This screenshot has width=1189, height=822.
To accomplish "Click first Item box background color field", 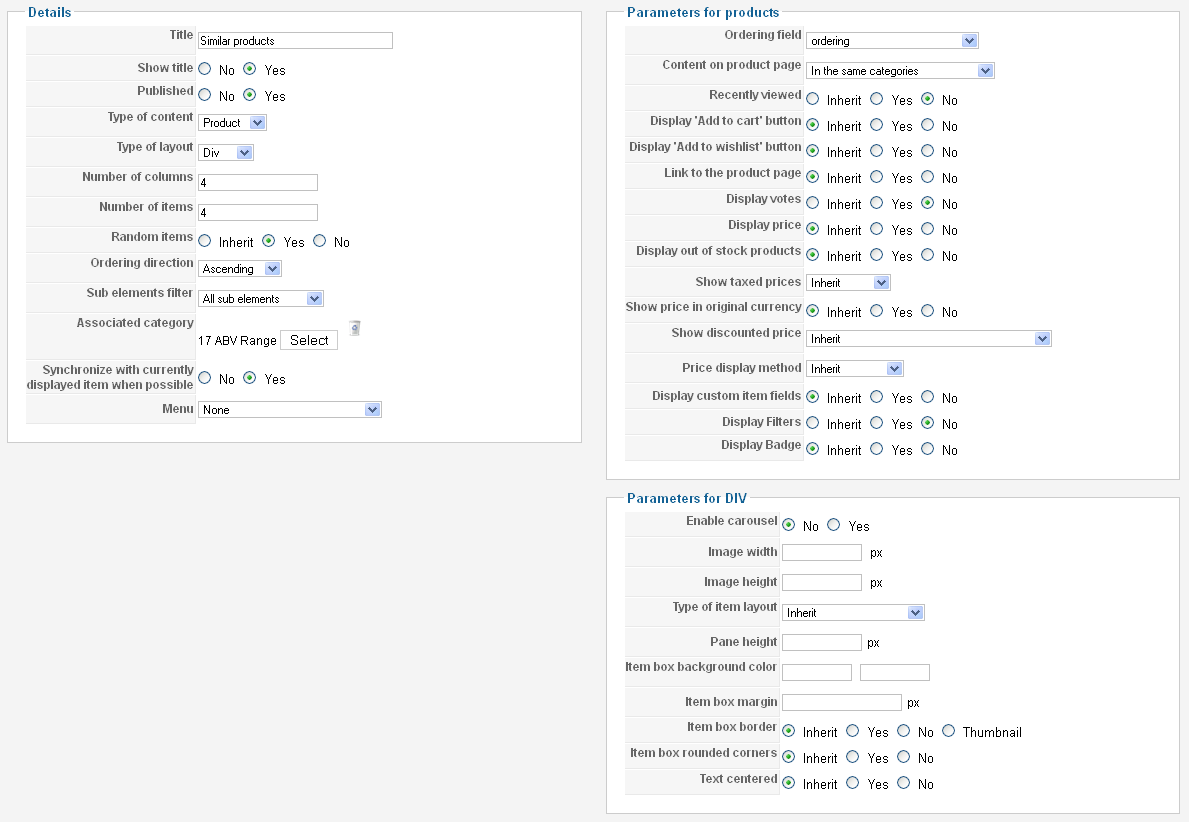I will pyautogui.click(x=817, y=673).
